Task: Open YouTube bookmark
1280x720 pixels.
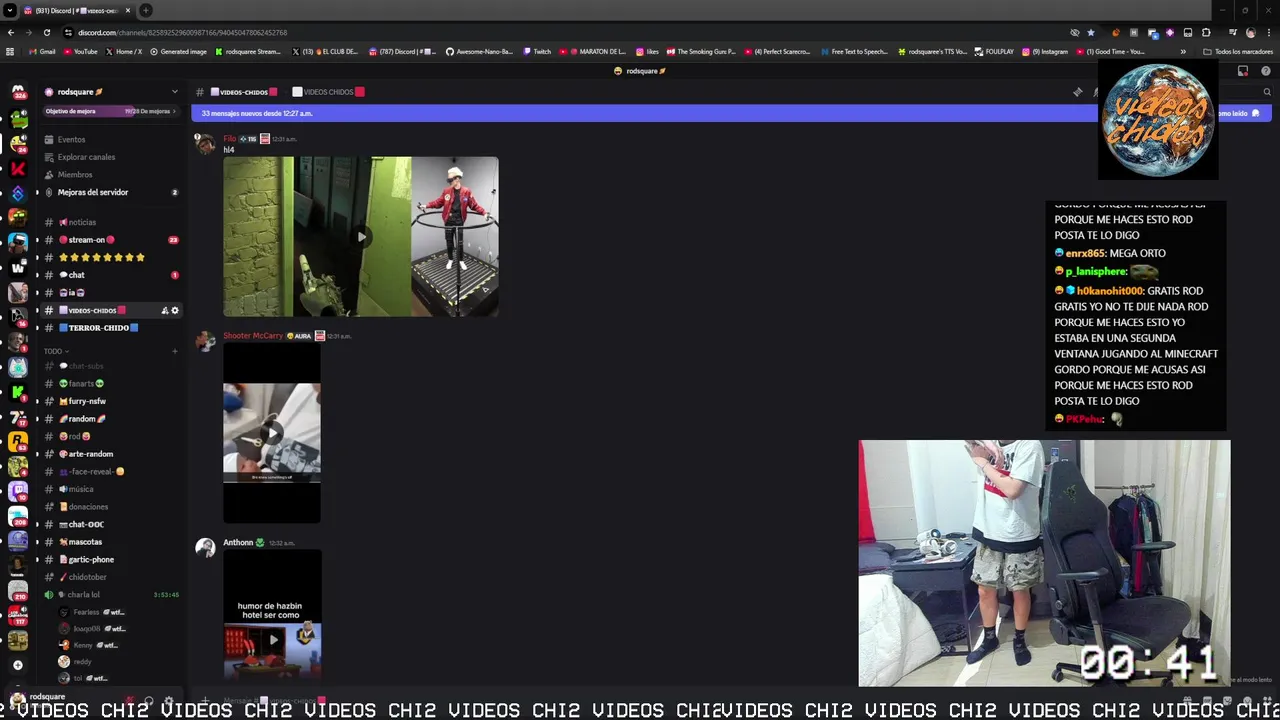Action: pyautogui.click(x=80, y=51)
